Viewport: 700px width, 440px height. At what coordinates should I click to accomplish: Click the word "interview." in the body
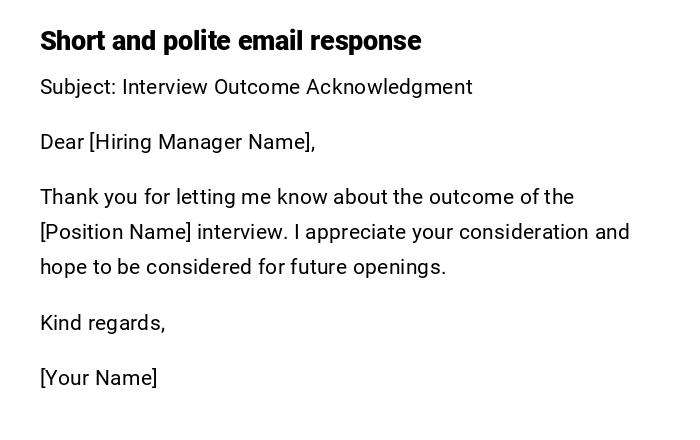click(242, 232)
